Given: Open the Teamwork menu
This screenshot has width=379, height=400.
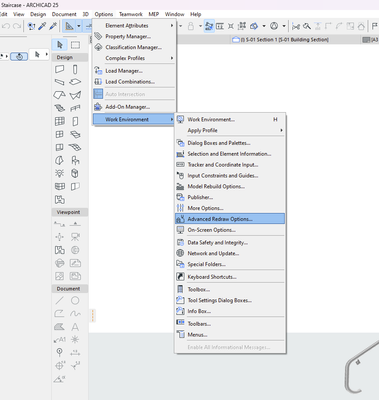Looking at the screenshot, I should click(x=131, y=14).
